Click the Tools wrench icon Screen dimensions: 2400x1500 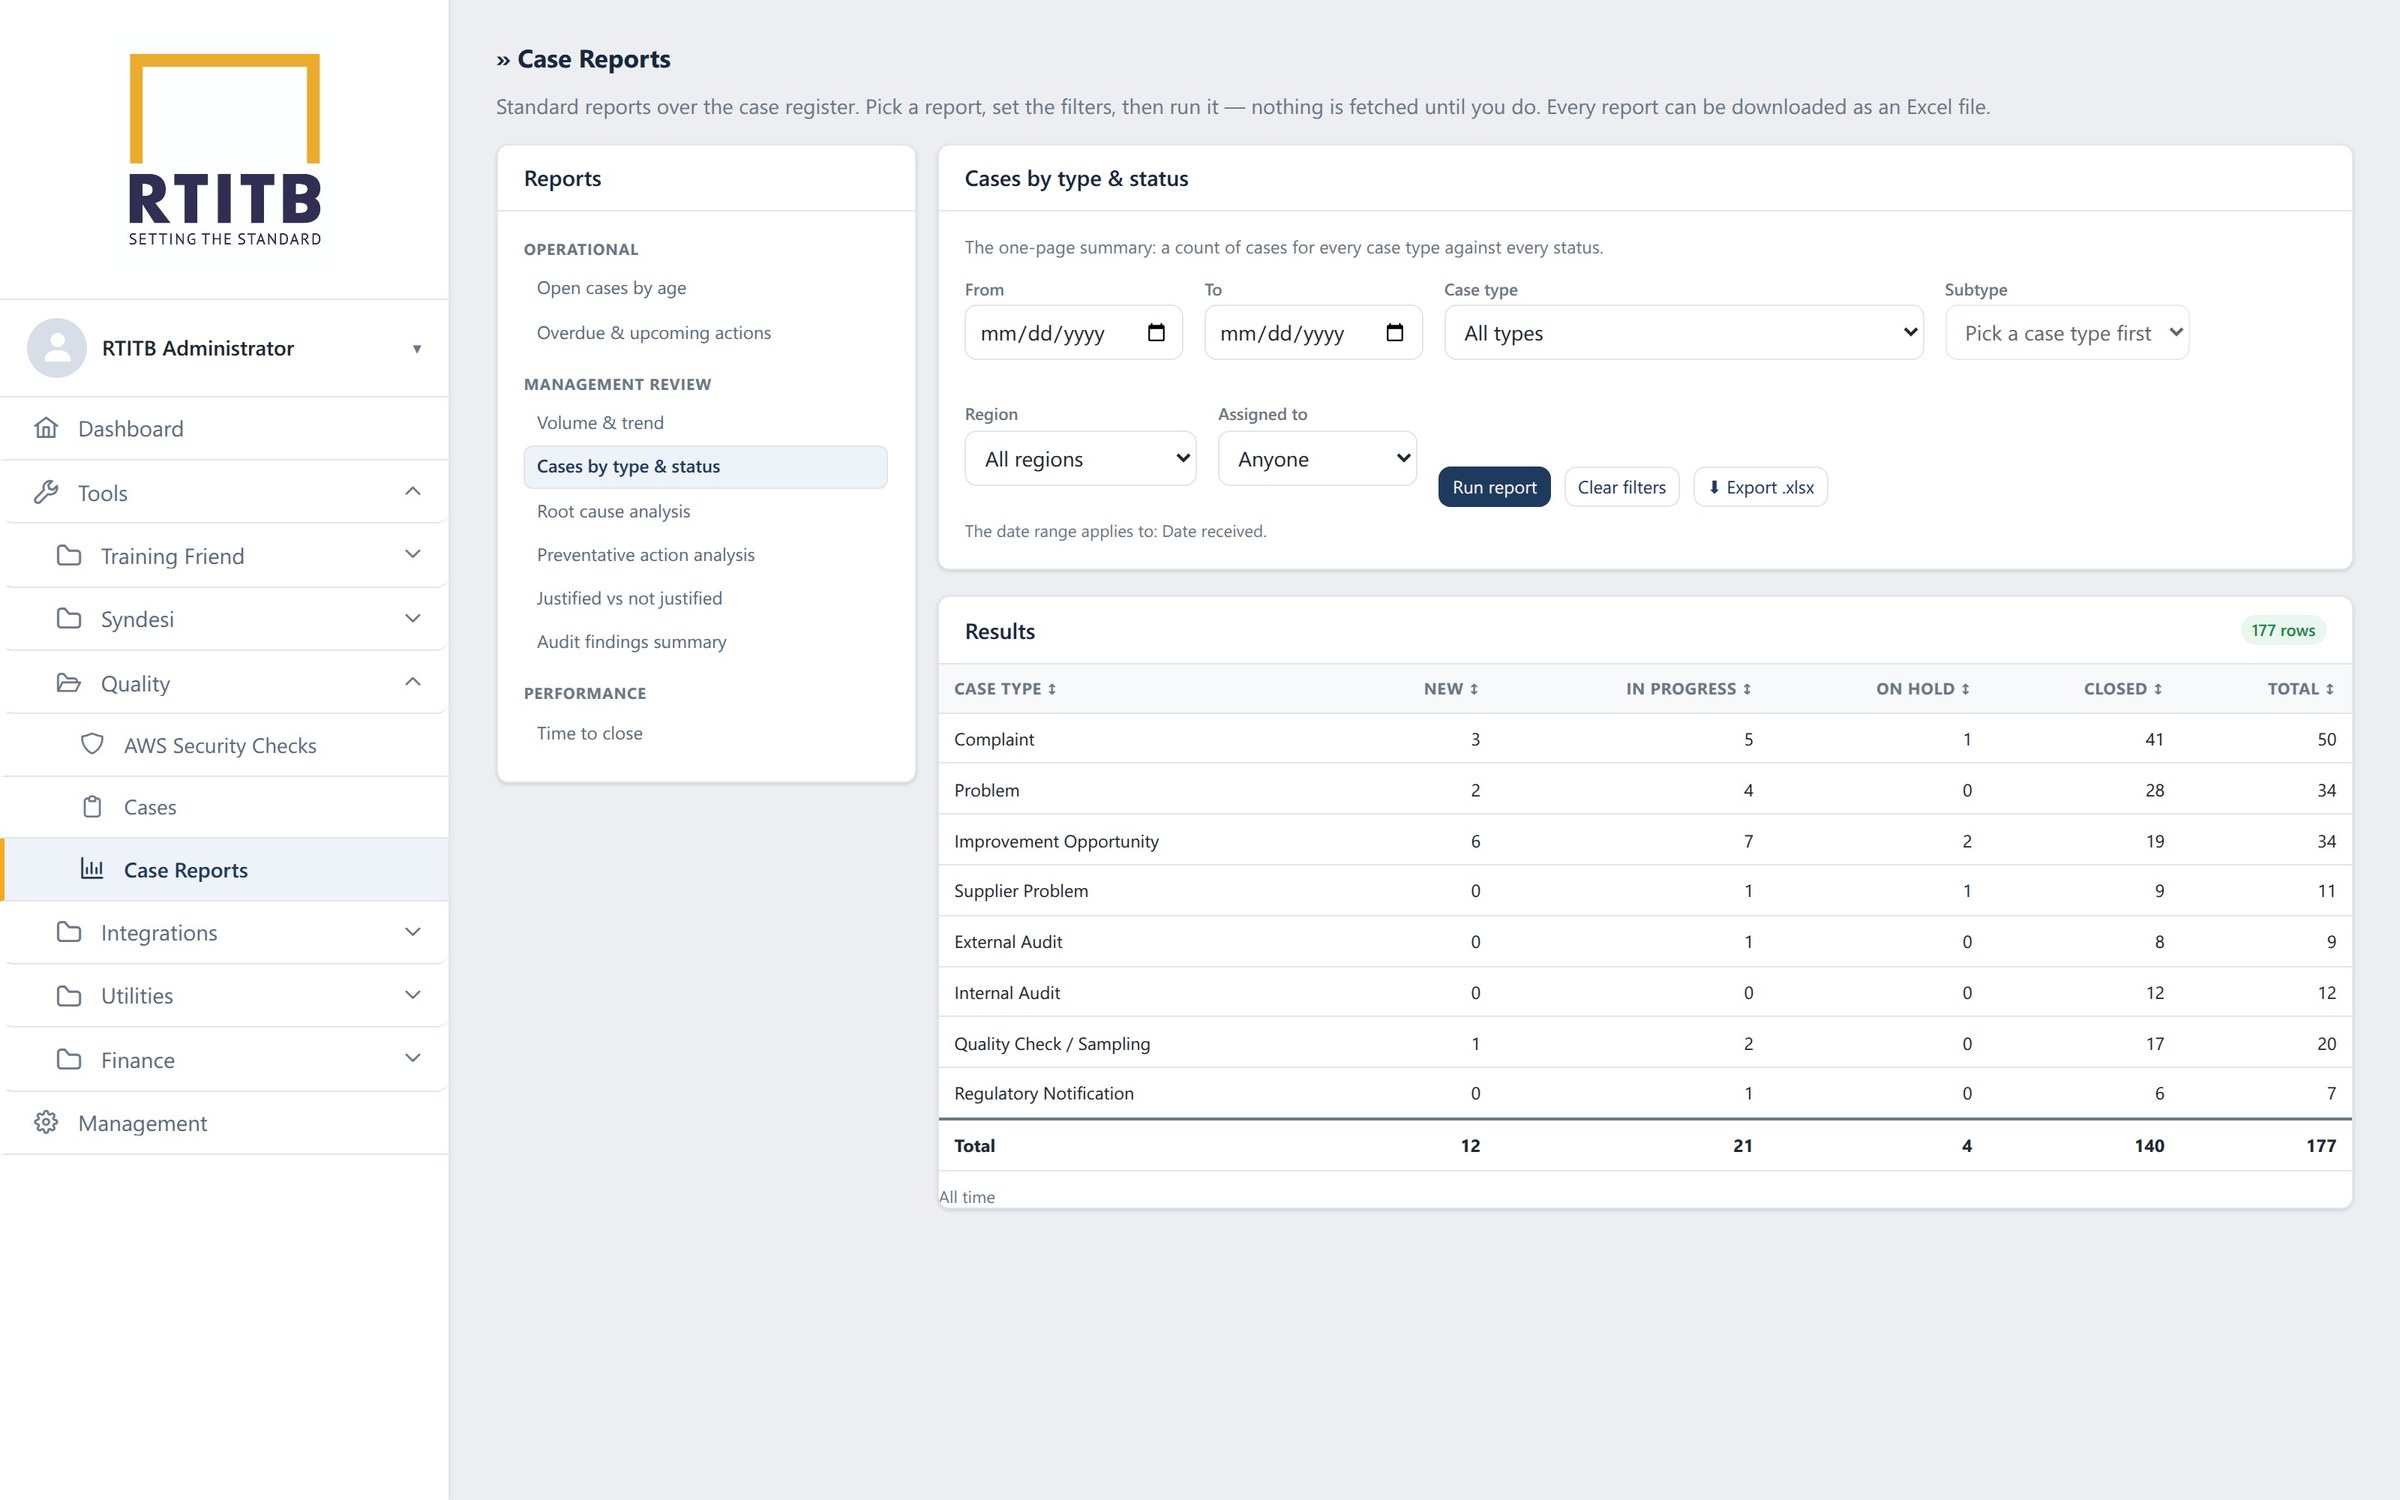pos(46,492)
